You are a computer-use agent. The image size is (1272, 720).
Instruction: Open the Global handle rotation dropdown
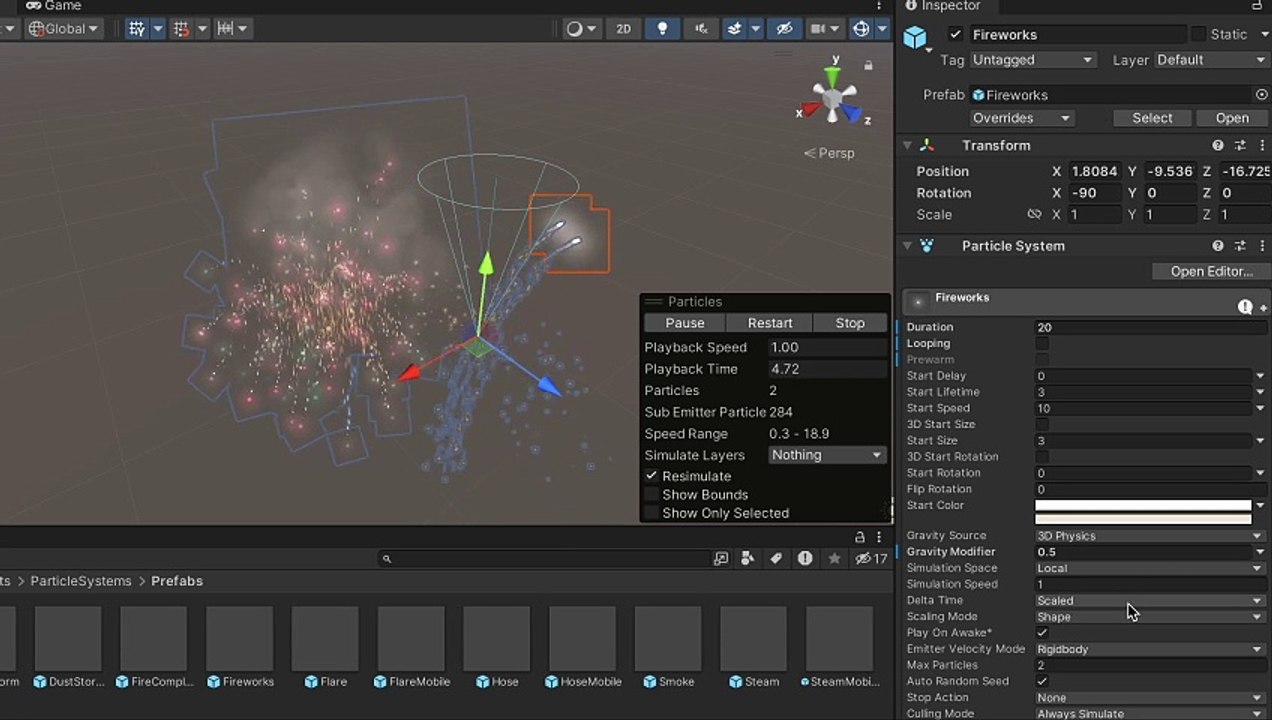65,29
